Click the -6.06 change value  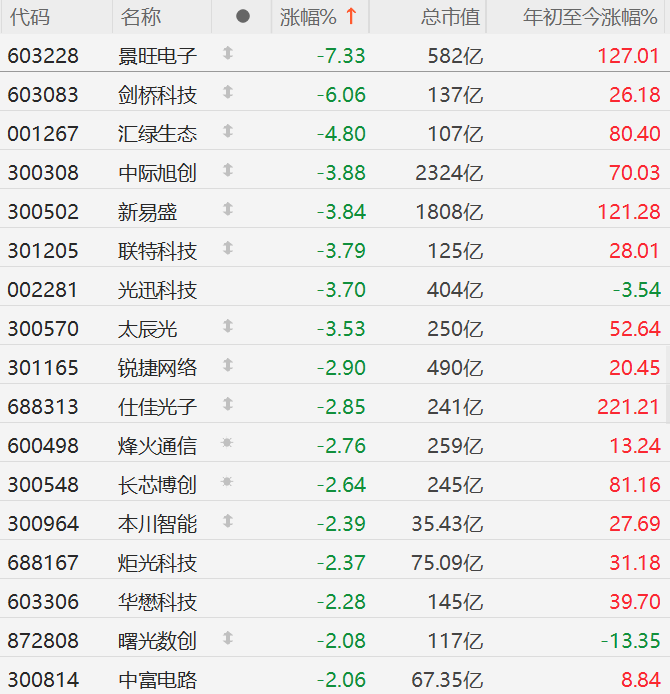pyautogui.click(x=341, y=95)
